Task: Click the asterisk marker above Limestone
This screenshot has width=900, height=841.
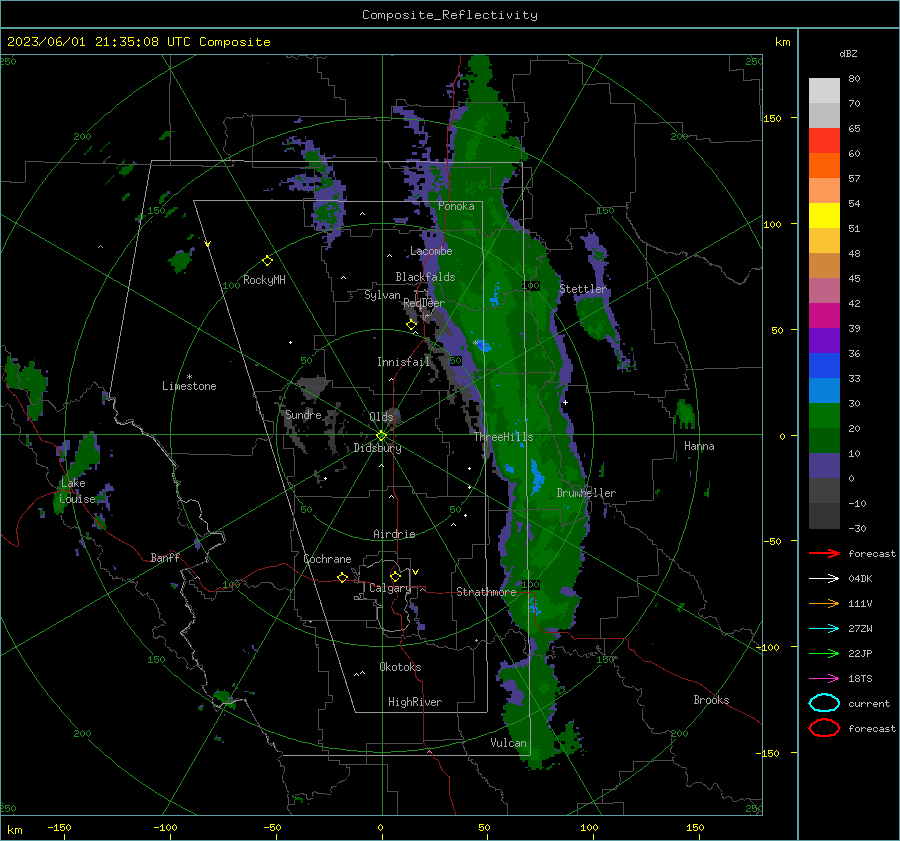Action: coord(189,377)
